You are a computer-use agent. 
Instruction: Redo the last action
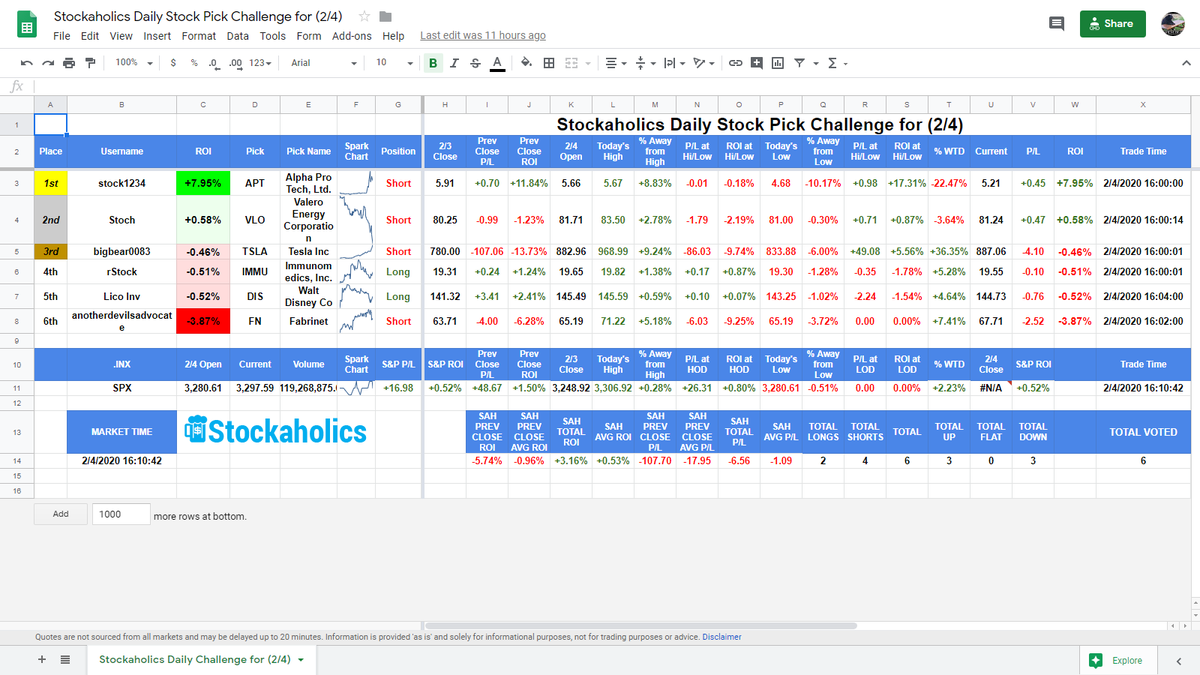coord(47,63)
